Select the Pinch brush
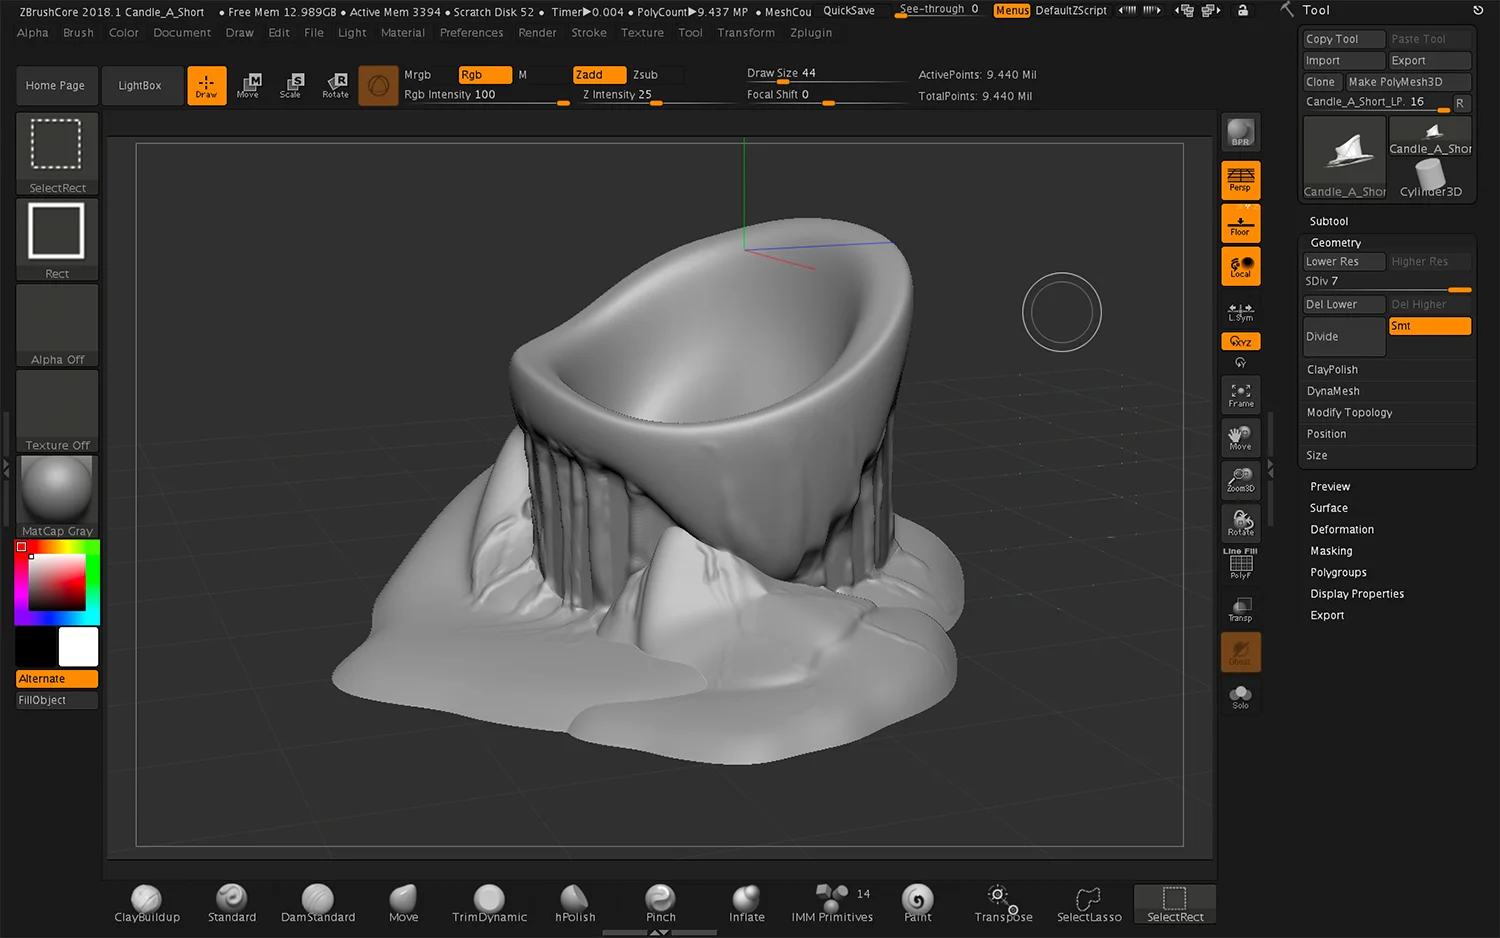The height and width of the screenshot is (938, 1500). tap(661, 904)
